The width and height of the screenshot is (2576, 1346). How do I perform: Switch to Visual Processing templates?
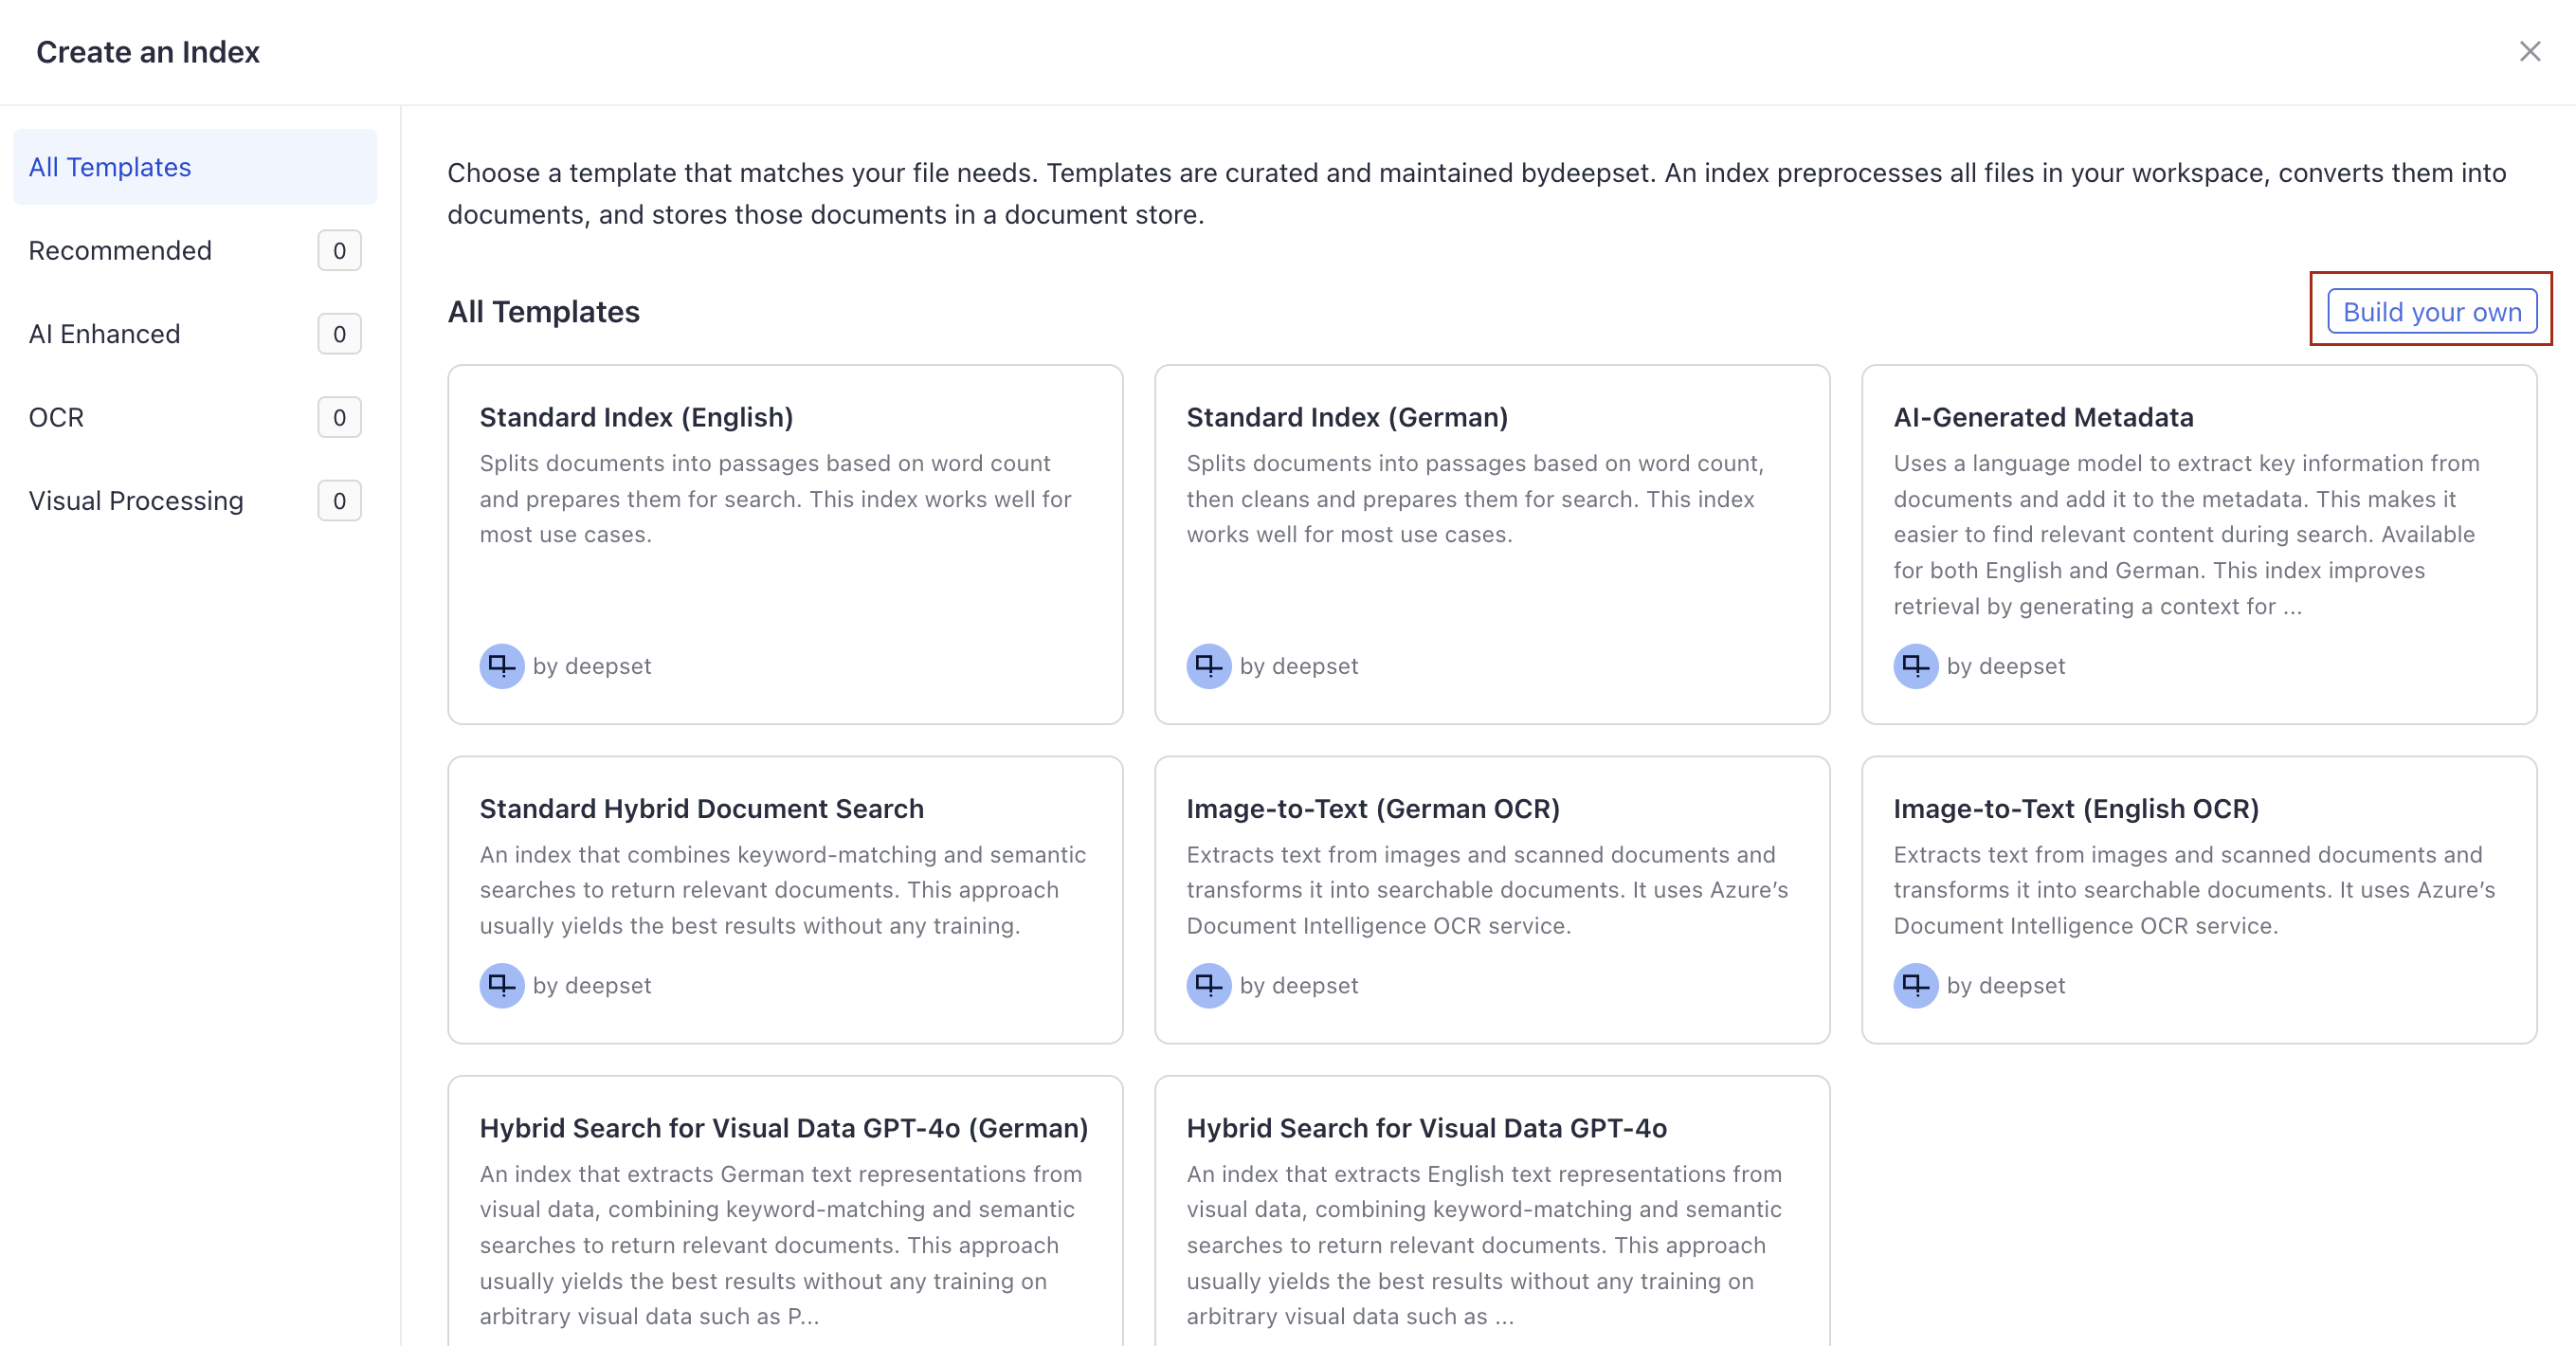136,500
